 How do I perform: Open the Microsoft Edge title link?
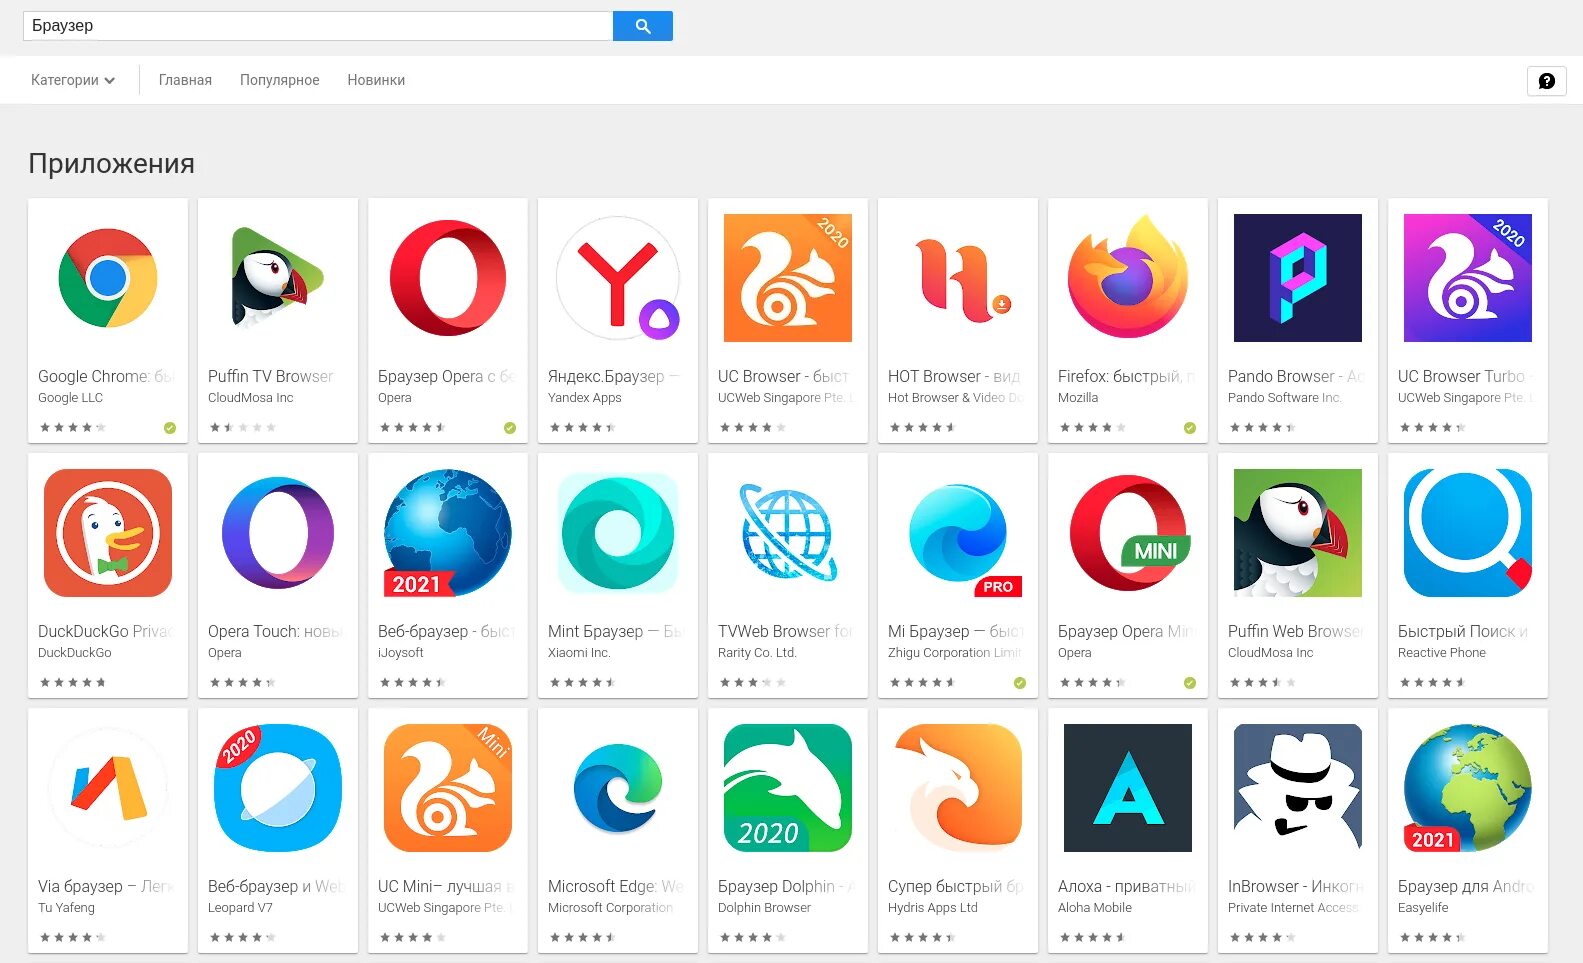pos(616,886)
